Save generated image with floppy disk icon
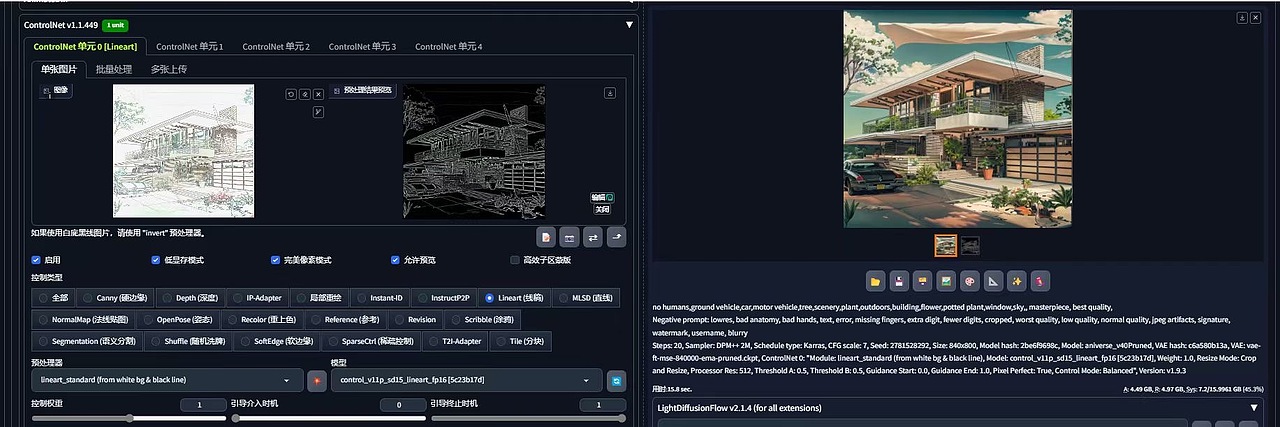The image size is (1280, 427). click(x=899, y=281)
